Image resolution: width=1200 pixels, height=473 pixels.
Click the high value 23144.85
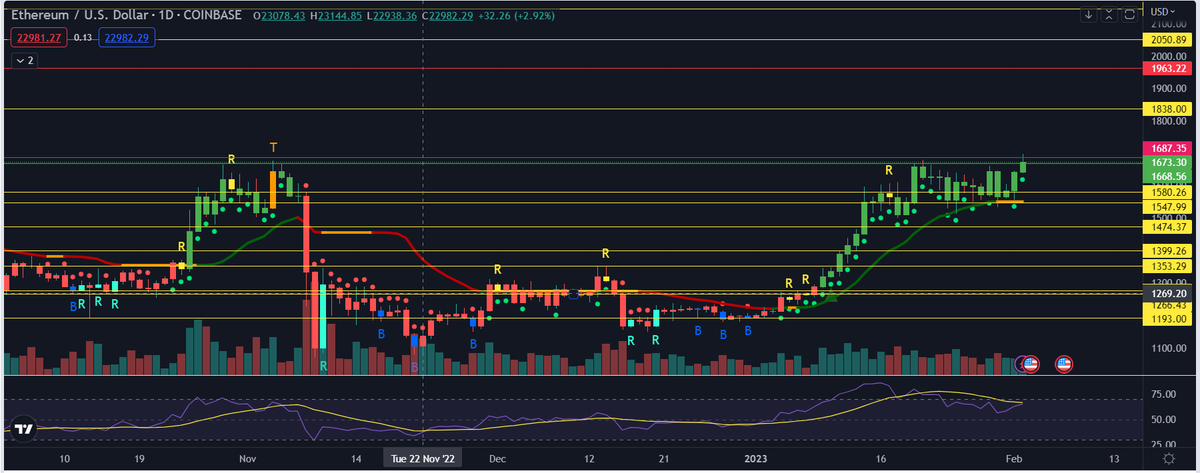[x=338, y=16]
